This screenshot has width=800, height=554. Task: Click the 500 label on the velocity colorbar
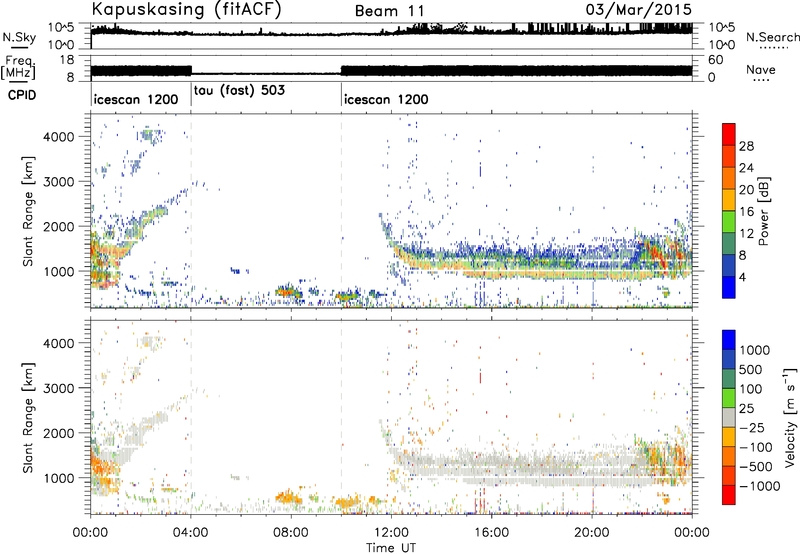[751, 369]
